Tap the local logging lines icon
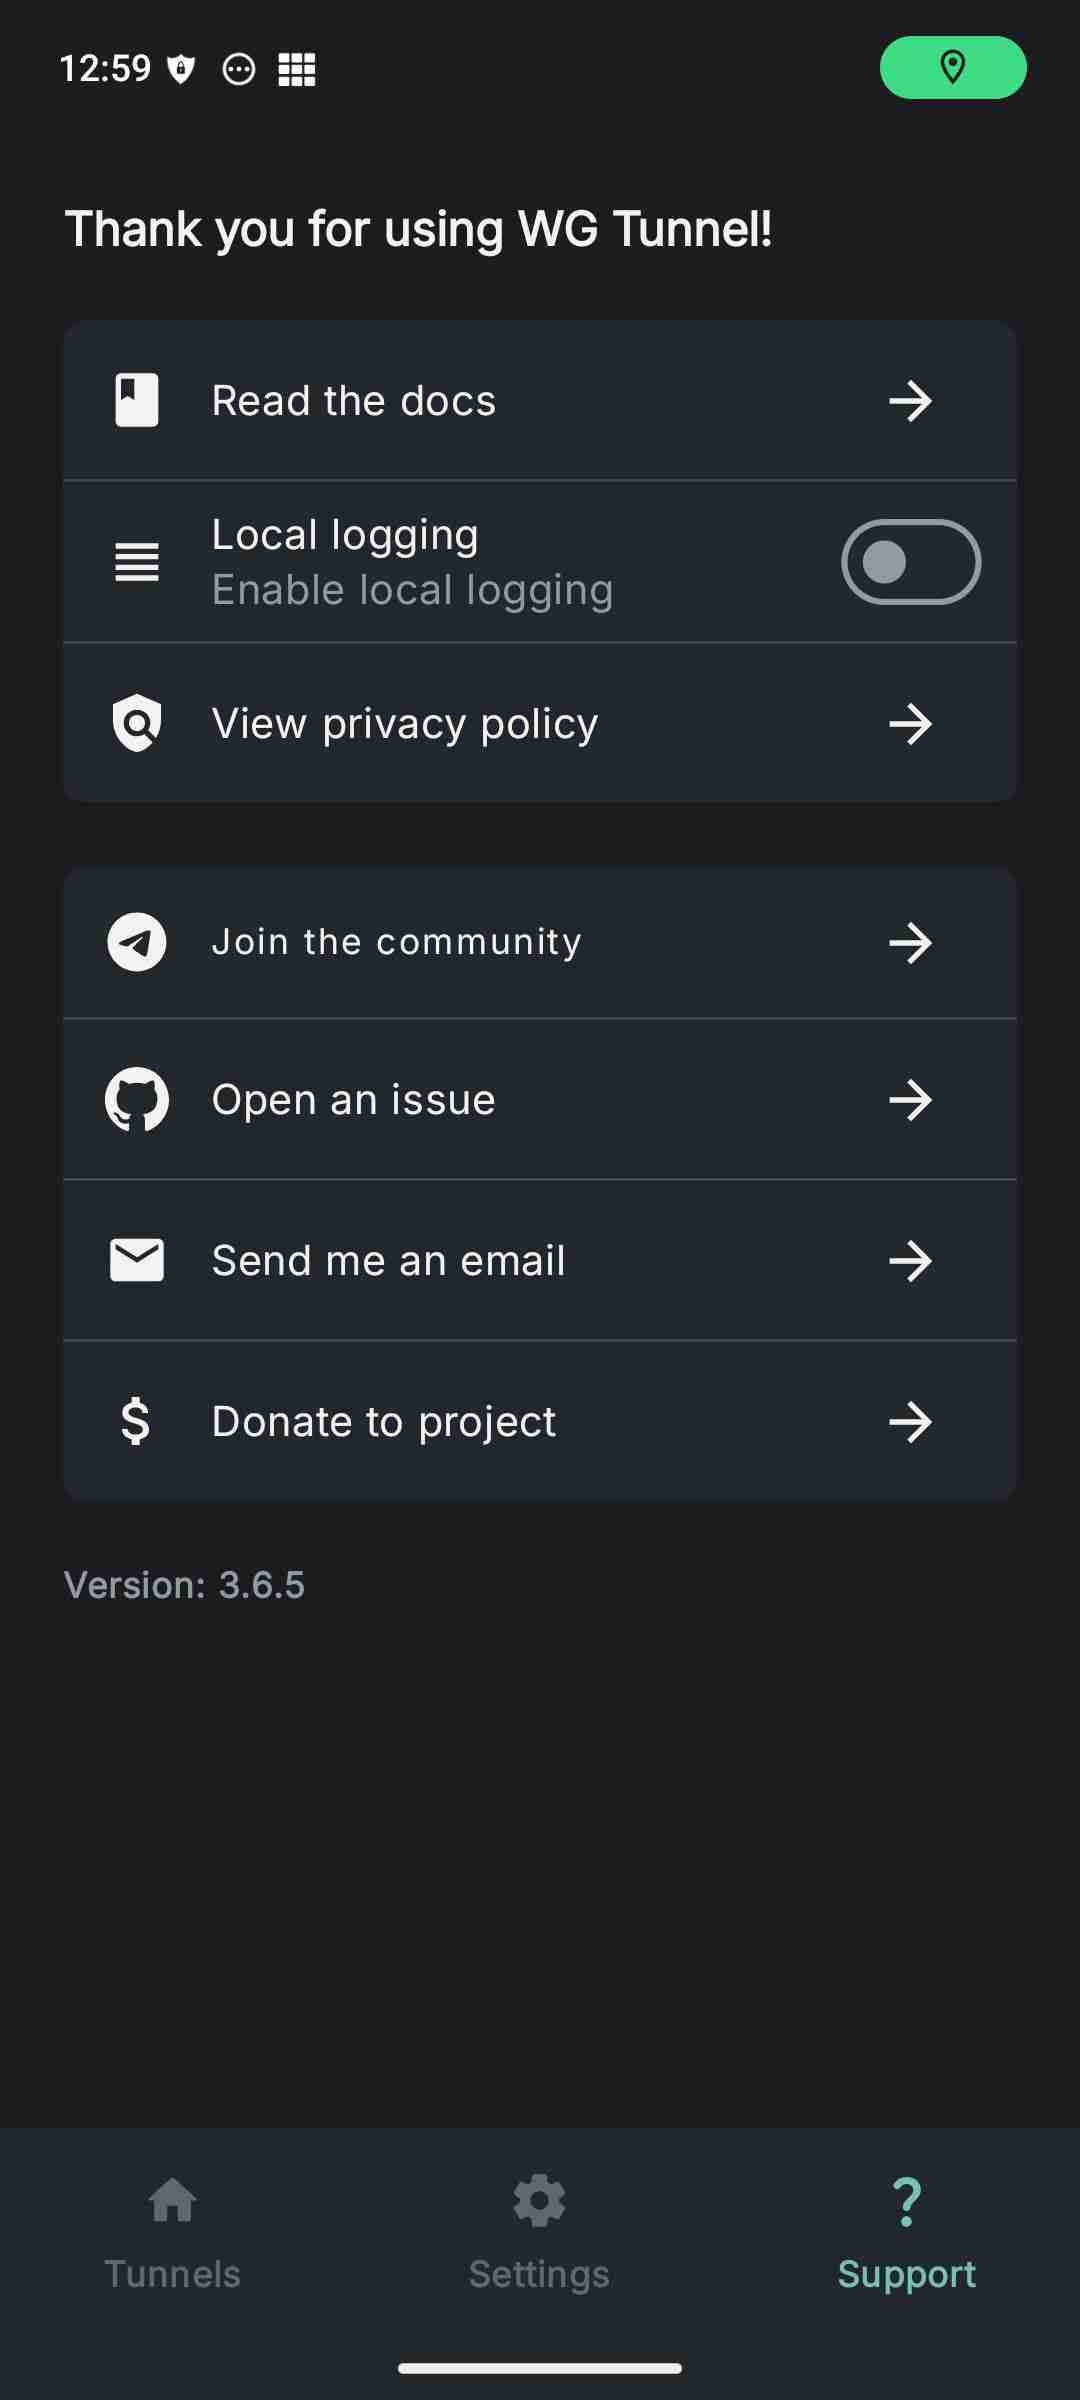1080x2400 pixels. coord(137,562)
